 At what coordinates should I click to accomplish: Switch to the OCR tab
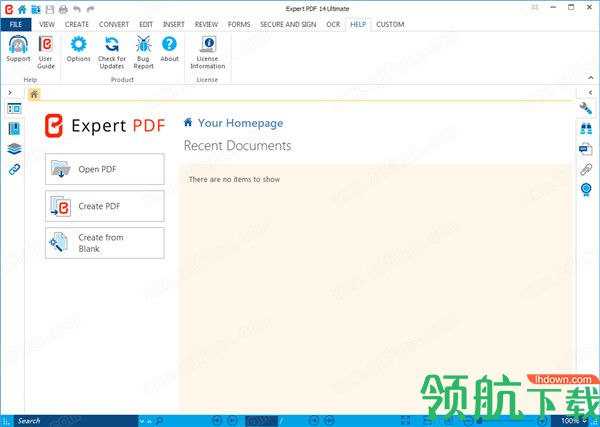click(333, 24)
